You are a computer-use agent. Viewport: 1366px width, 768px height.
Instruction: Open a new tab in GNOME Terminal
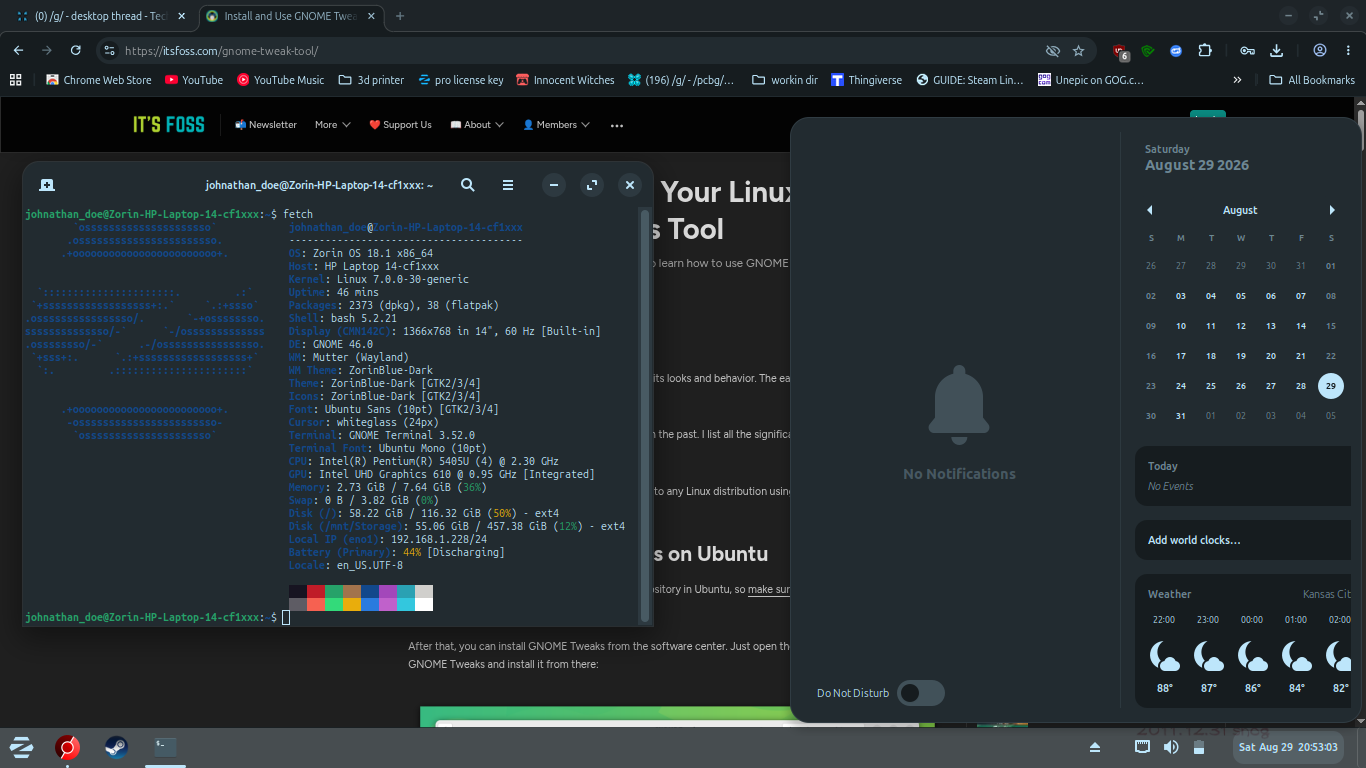[47, 185]
